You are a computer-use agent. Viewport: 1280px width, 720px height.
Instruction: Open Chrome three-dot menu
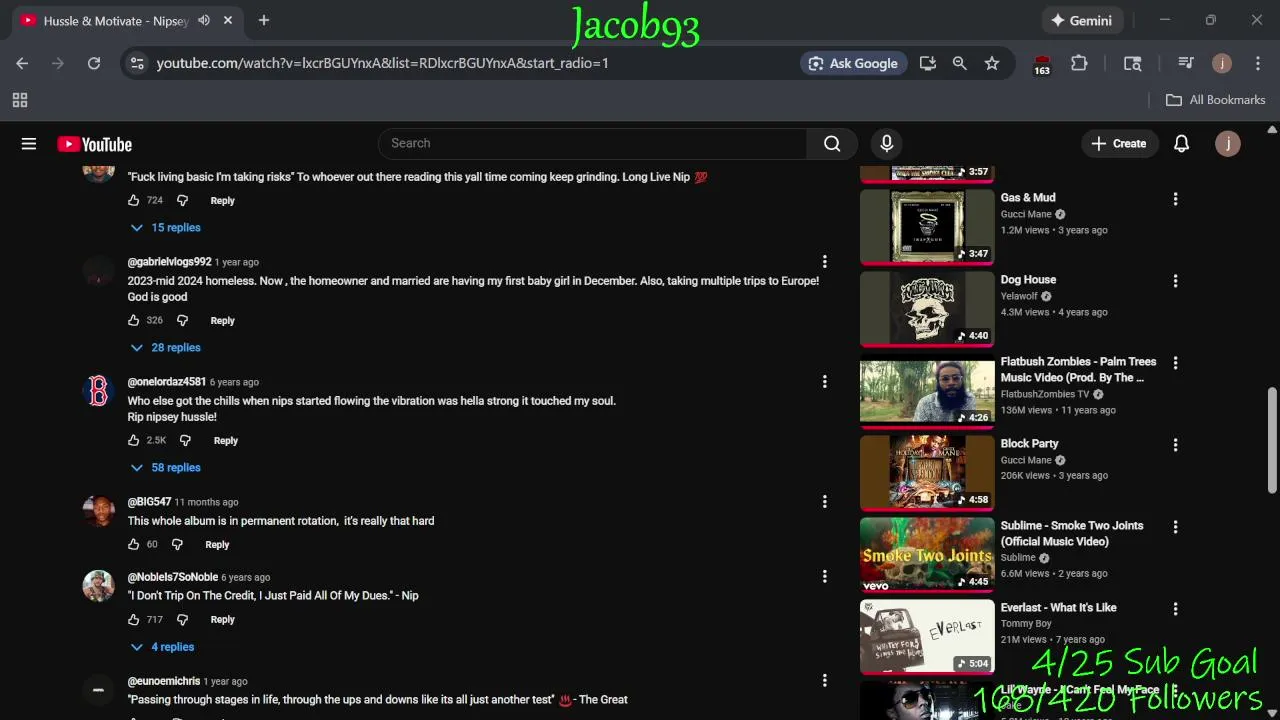[1257, 63]
